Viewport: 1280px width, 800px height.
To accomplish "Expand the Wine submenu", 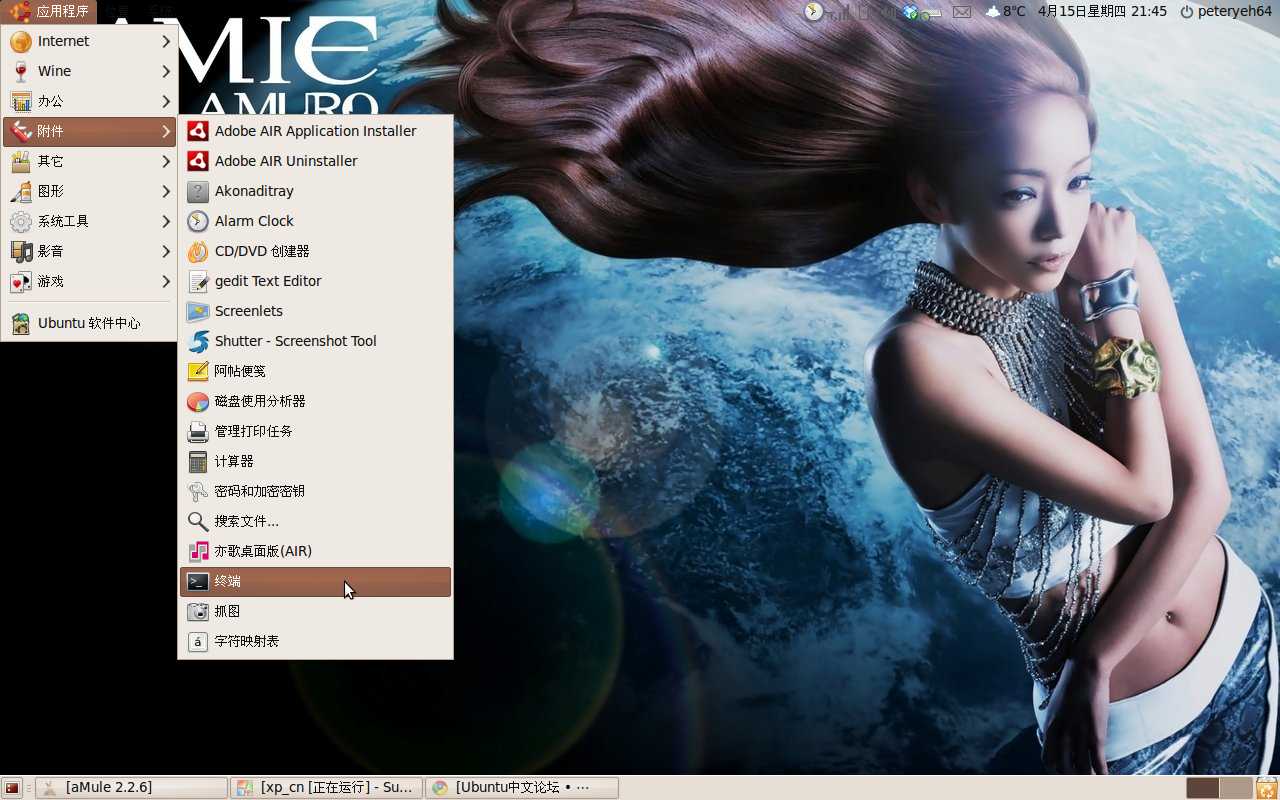I will coord(89,71).
